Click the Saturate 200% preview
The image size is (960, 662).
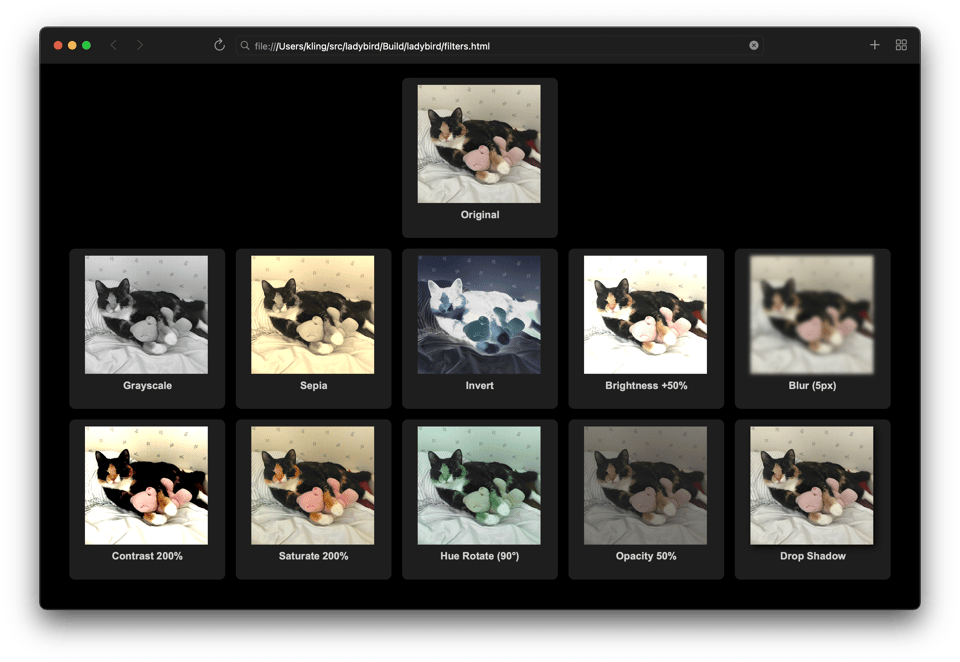(x=313, y=485)
